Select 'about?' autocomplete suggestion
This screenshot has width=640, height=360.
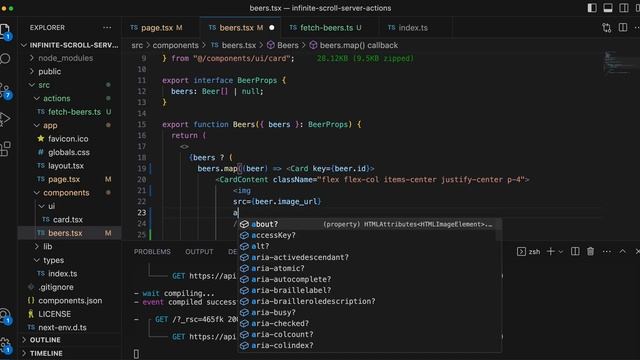pos(369,224)
